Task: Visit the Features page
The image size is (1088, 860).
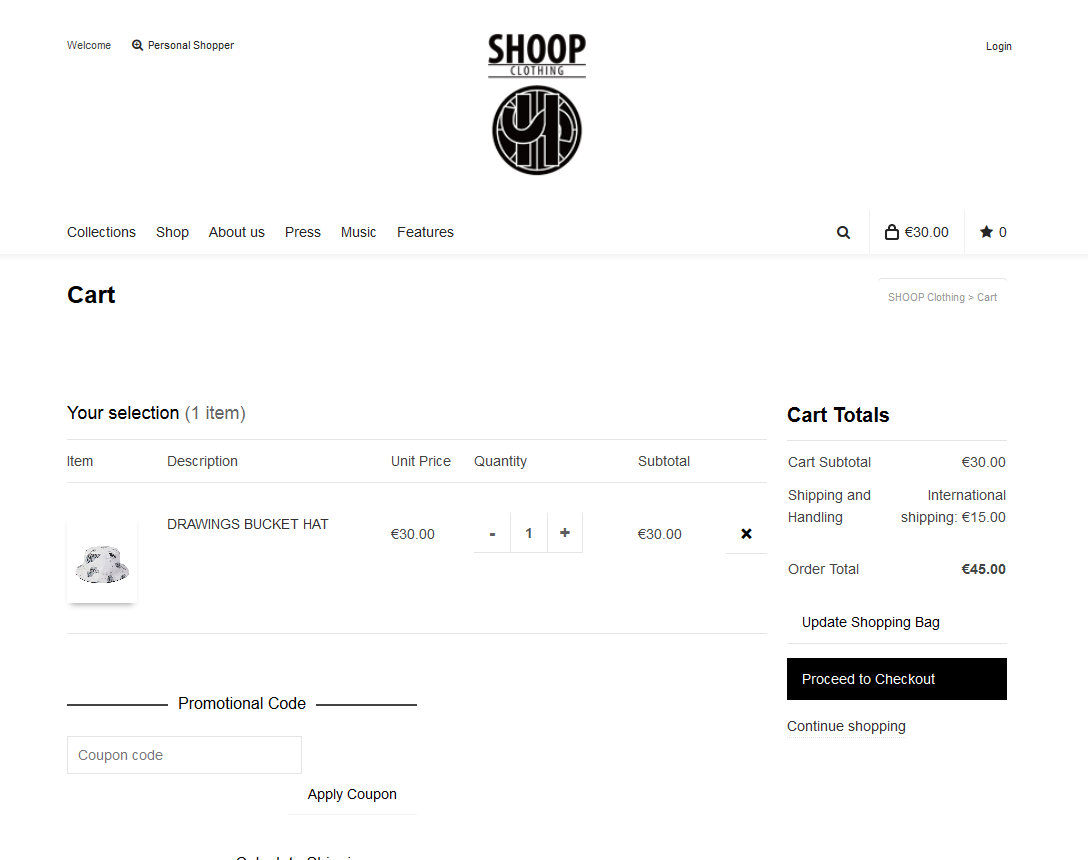Action: tap(425, 232)
